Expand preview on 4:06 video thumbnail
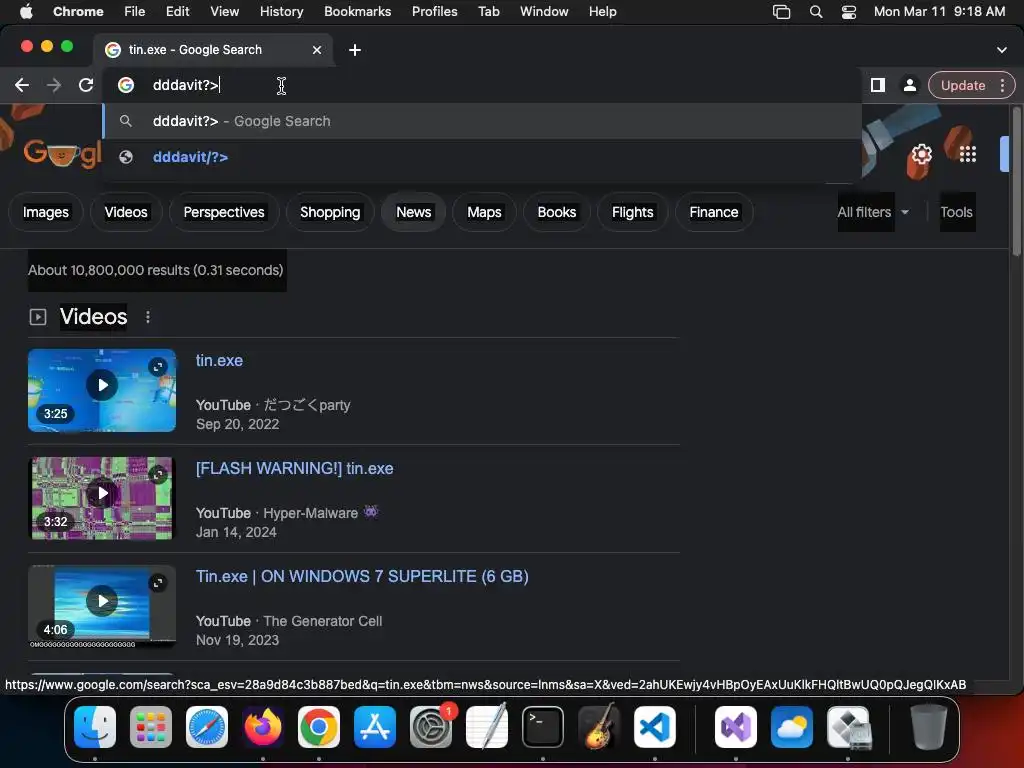This screenshot has height=768, width=1024. coord(157,583)
